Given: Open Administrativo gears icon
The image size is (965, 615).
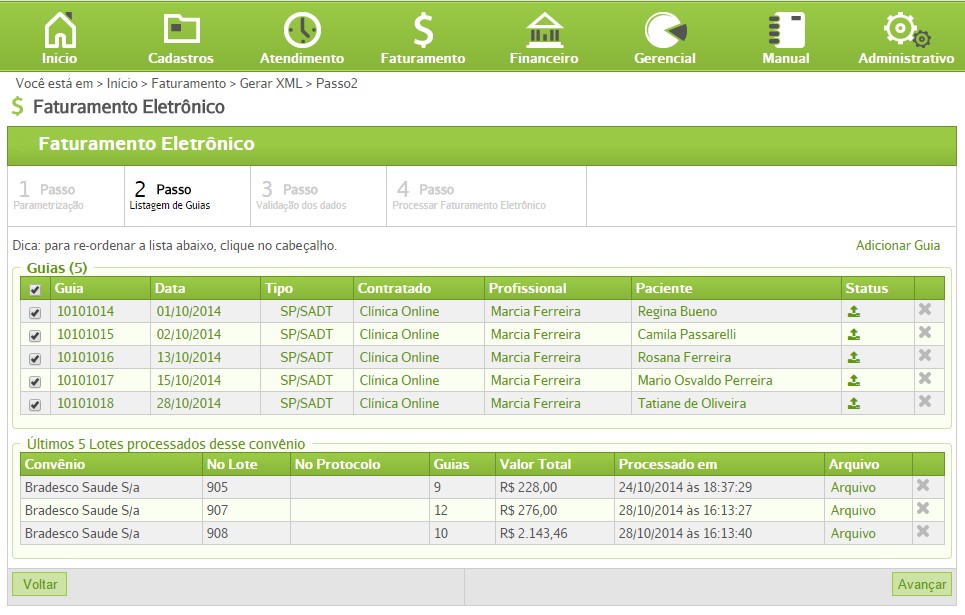Looking at the screenshot, I should pyautogui.click(x=906, y=30).
